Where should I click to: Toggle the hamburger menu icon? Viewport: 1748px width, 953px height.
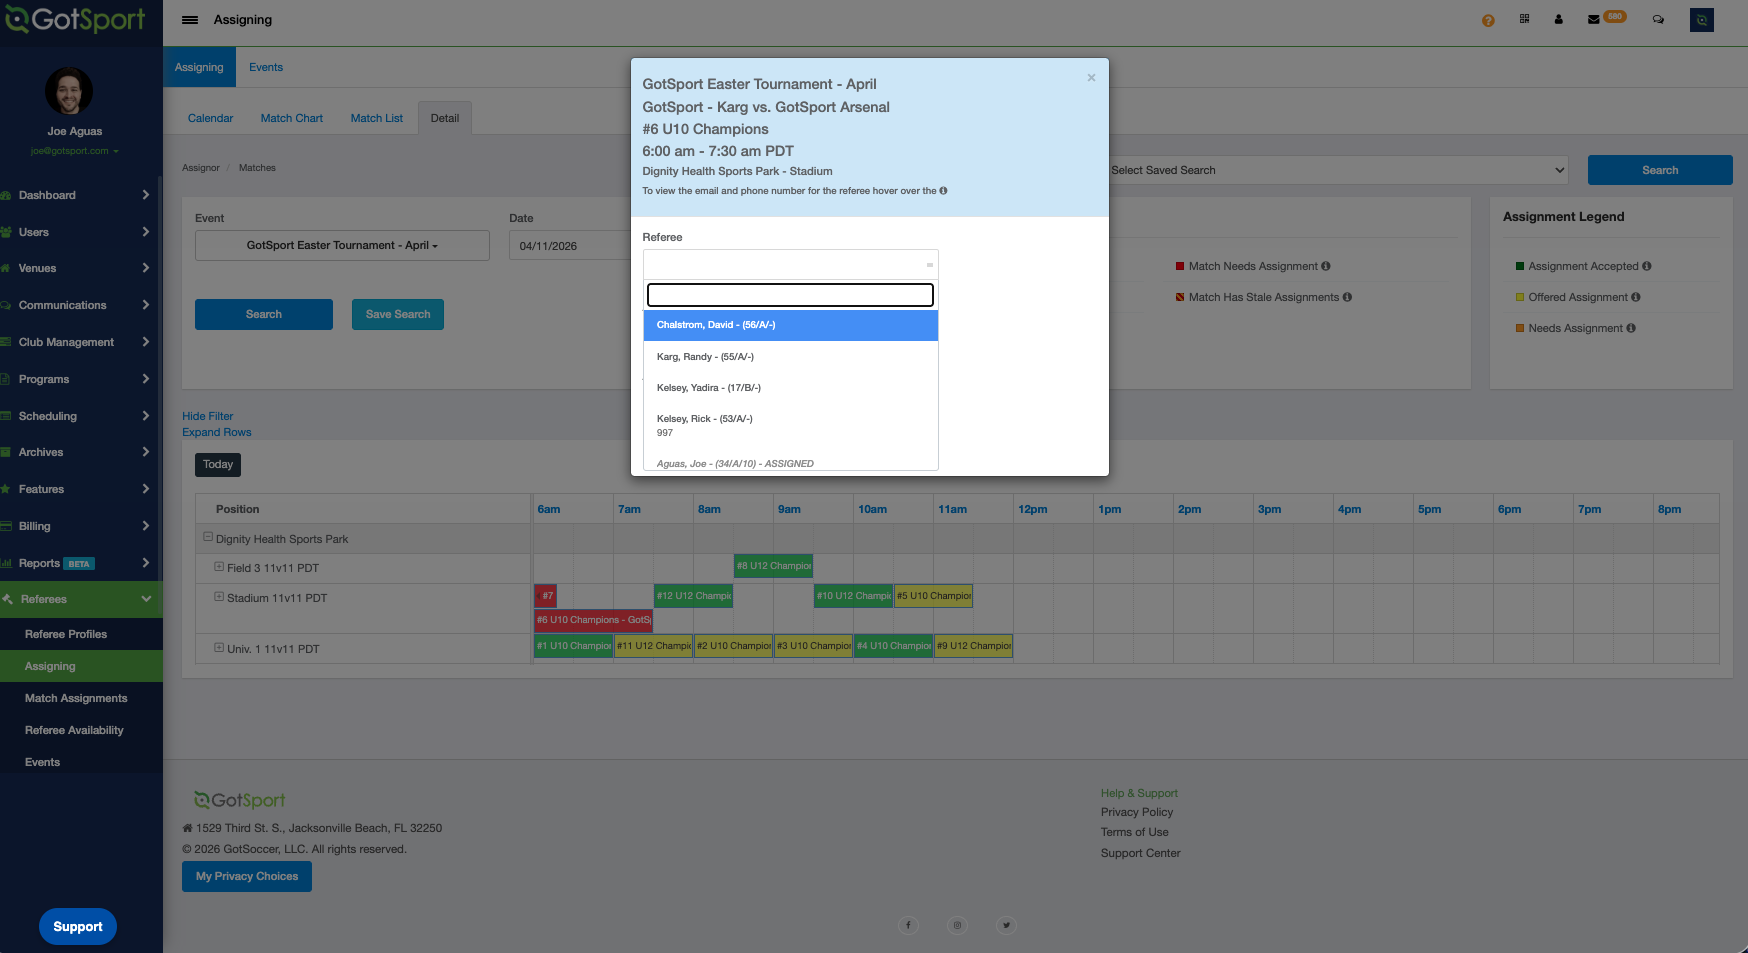pos(190,20)
